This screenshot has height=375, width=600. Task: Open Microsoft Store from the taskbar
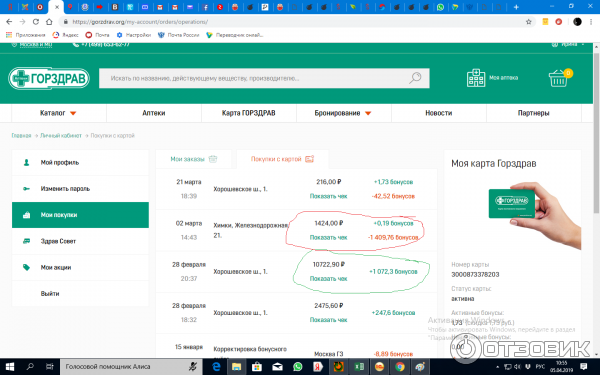[x=256, y=367]
